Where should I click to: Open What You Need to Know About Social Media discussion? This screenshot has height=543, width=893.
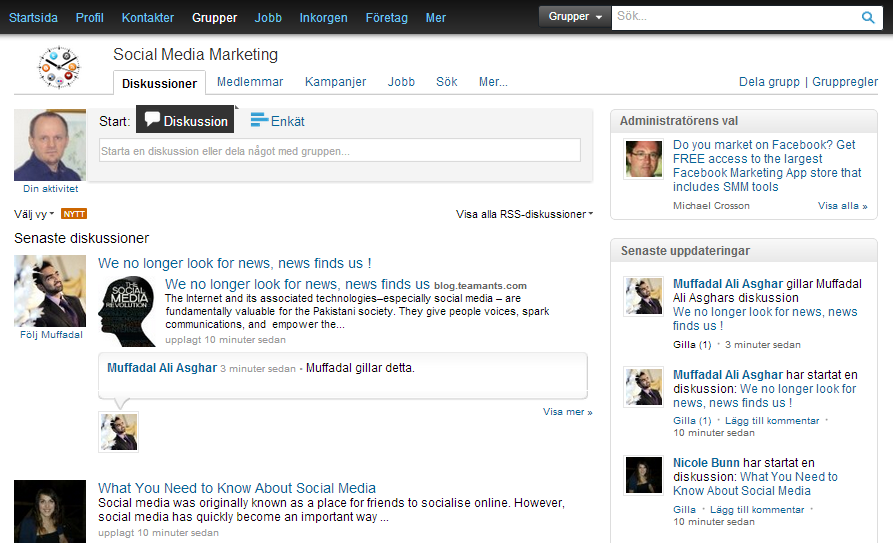(237, 488)
